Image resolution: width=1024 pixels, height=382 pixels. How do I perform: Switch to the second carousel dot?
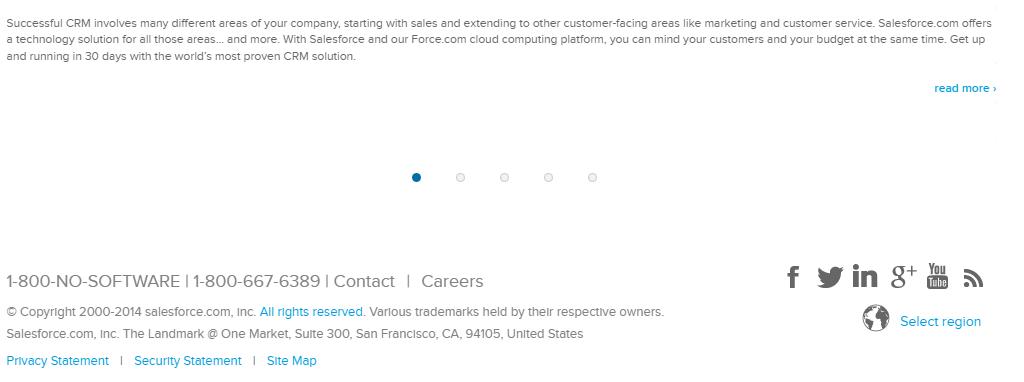point(460,178)
